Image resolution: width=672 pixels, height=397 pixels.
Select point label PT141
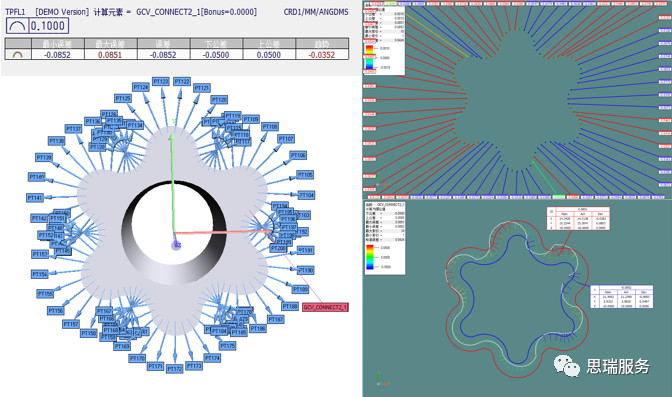tap(35, 198)
